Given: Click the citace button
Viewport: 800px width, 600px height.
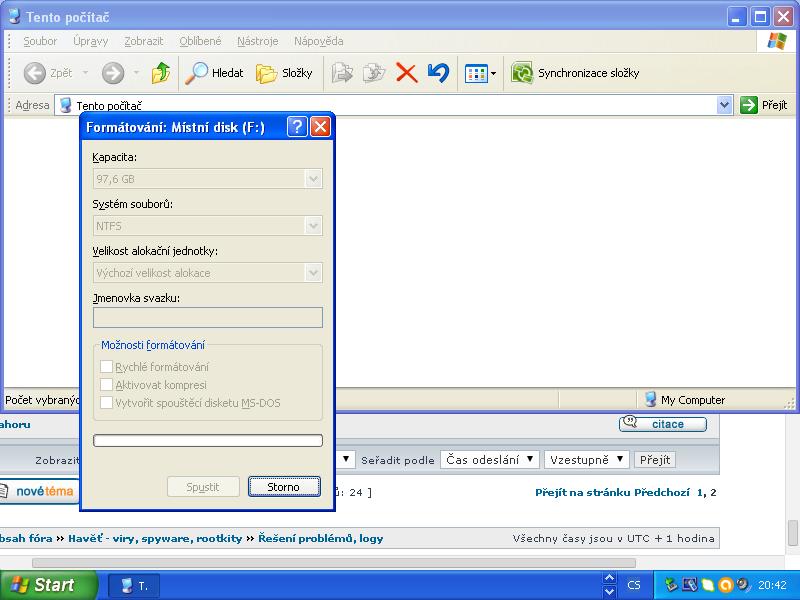Looking at the screenshot, I should click(x=662, y=424).
